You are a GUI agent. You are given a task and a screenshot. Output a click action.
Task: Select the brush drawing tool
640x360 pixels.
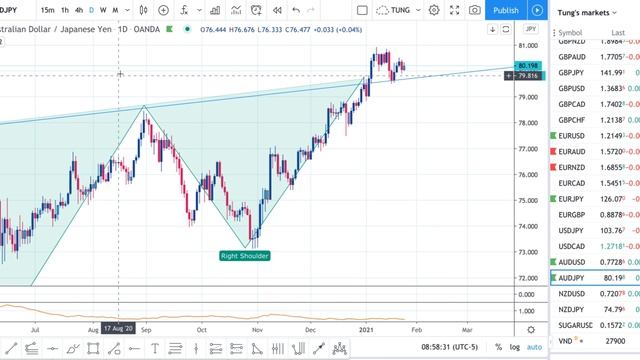click(73, 348)
